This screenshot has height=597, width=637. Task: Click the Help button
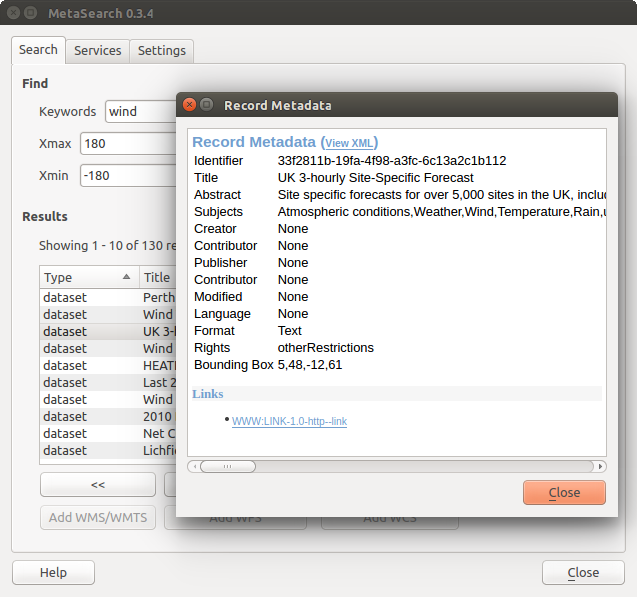pos(53,573)
